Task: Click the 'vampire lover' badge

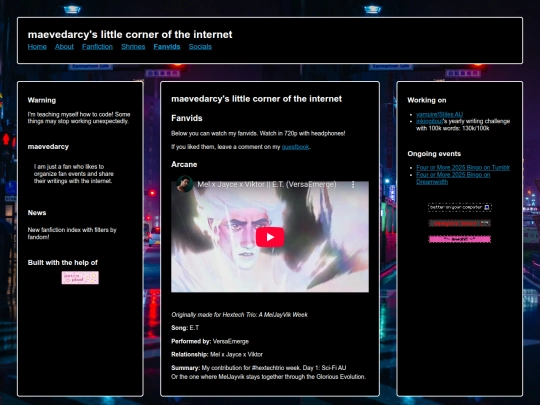Action: [460, 223]
